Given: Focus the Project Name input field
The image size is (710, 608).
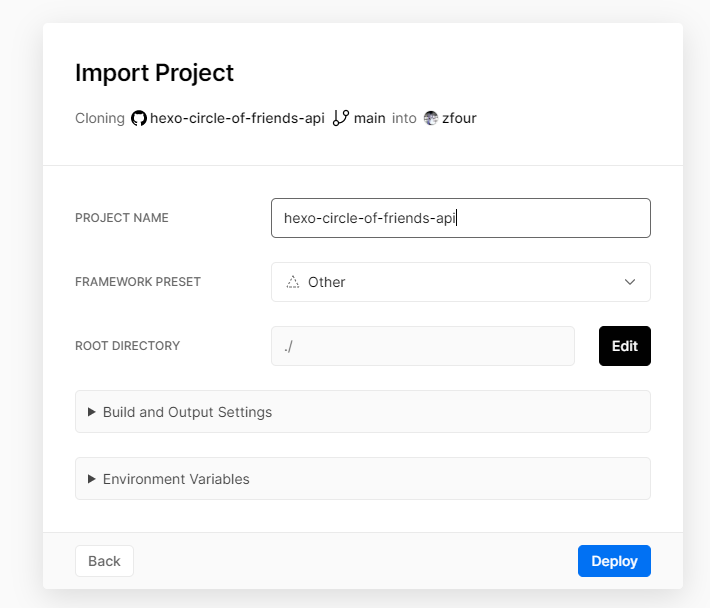Looking at the screenshot, I should (x=460, y=218).
